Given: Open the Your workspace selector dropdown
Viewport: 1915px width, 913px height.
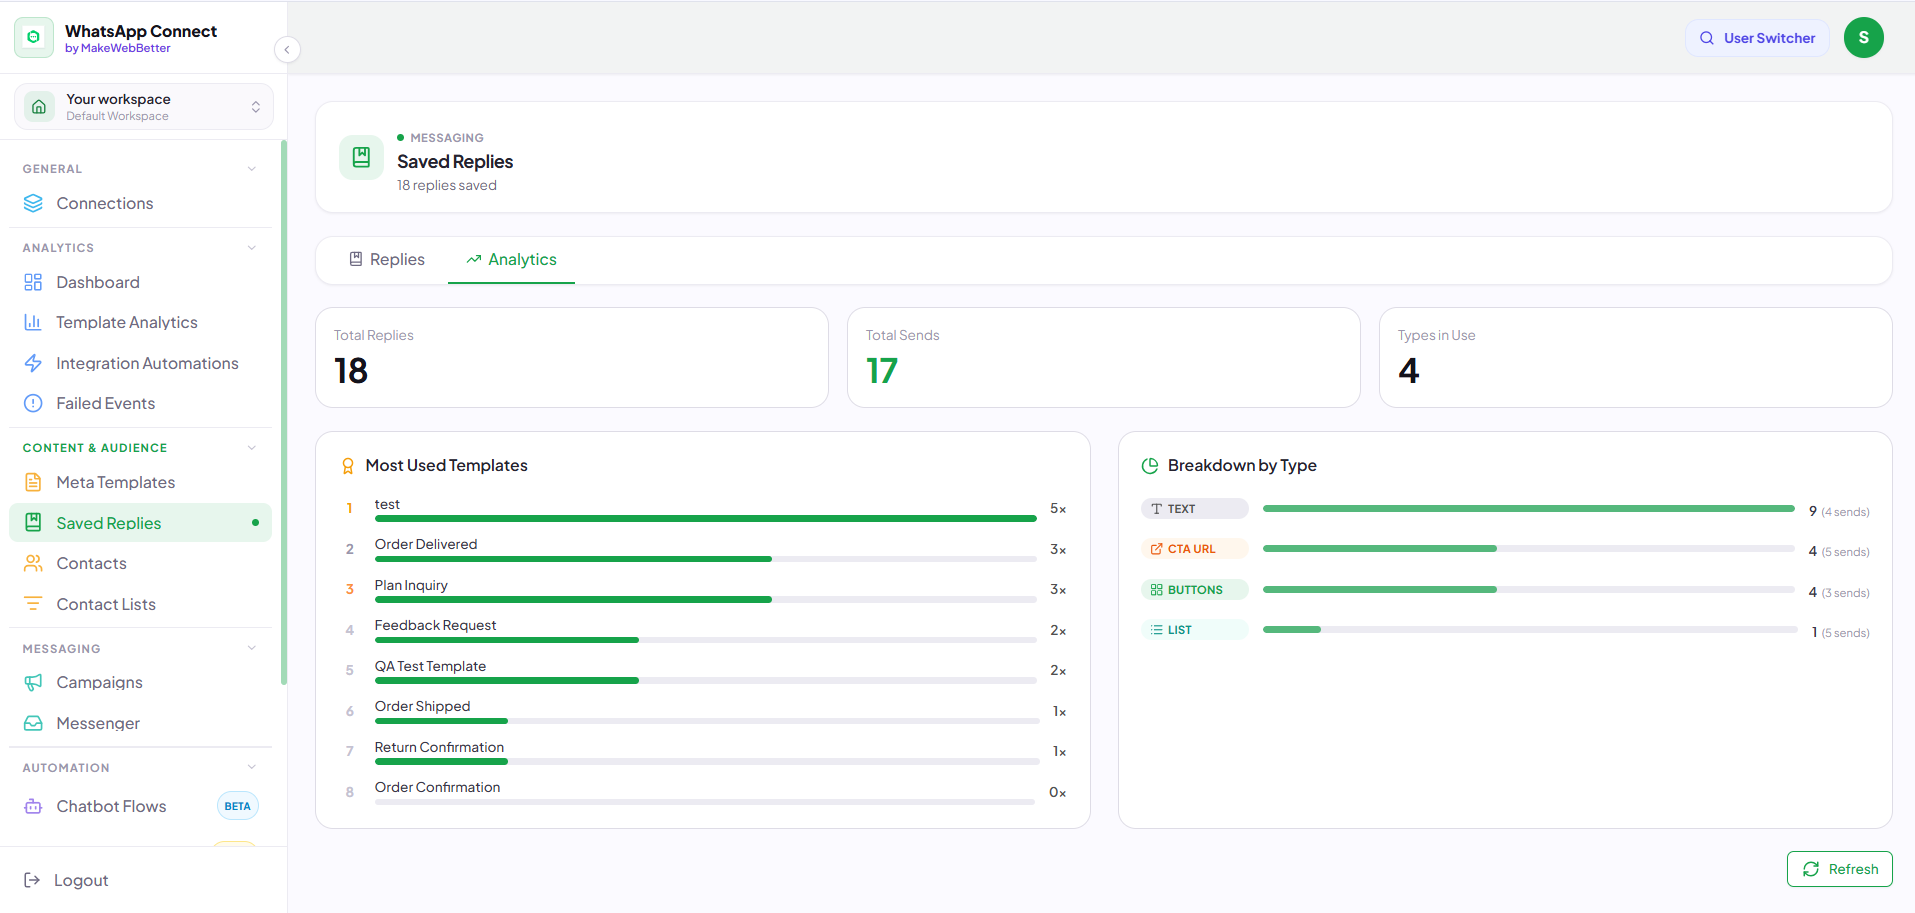Looking at the screenshot, I should [144, 107].
